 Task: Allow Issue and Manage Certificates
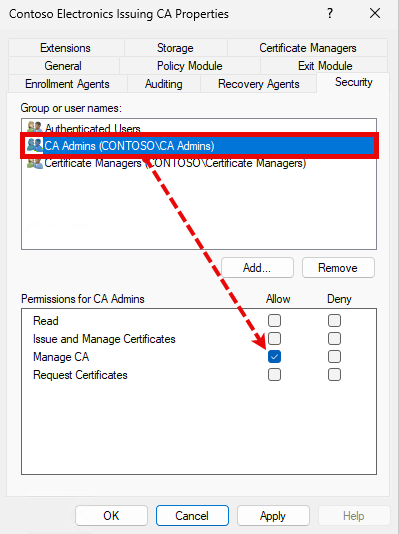[x=274, y=339]
